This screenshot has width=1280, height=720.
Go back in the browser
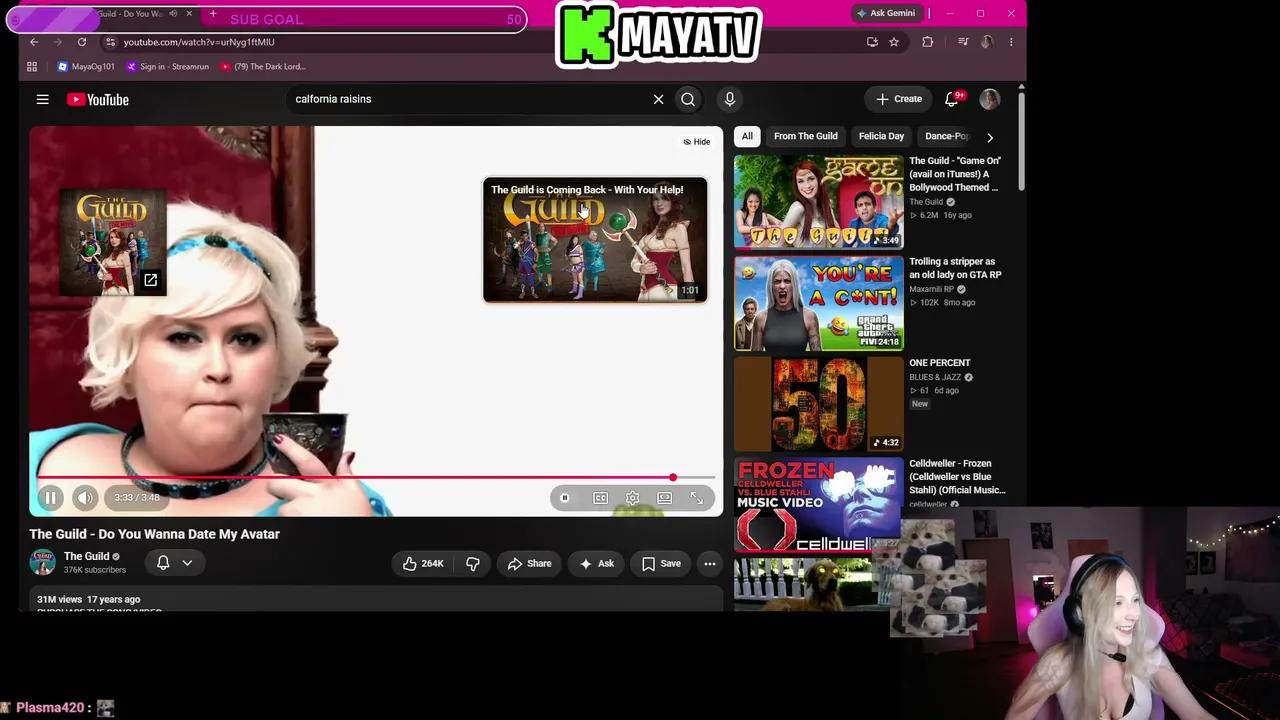tap(34, 42)
